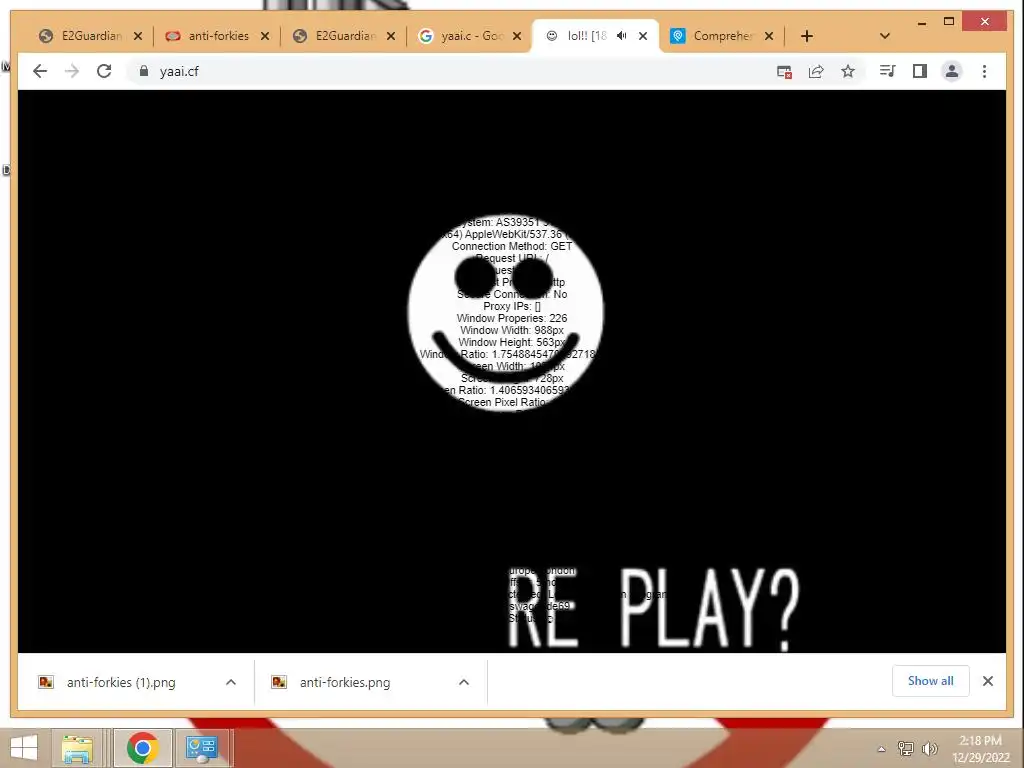Click the Chrome taskbar icon

click(142, 748)
